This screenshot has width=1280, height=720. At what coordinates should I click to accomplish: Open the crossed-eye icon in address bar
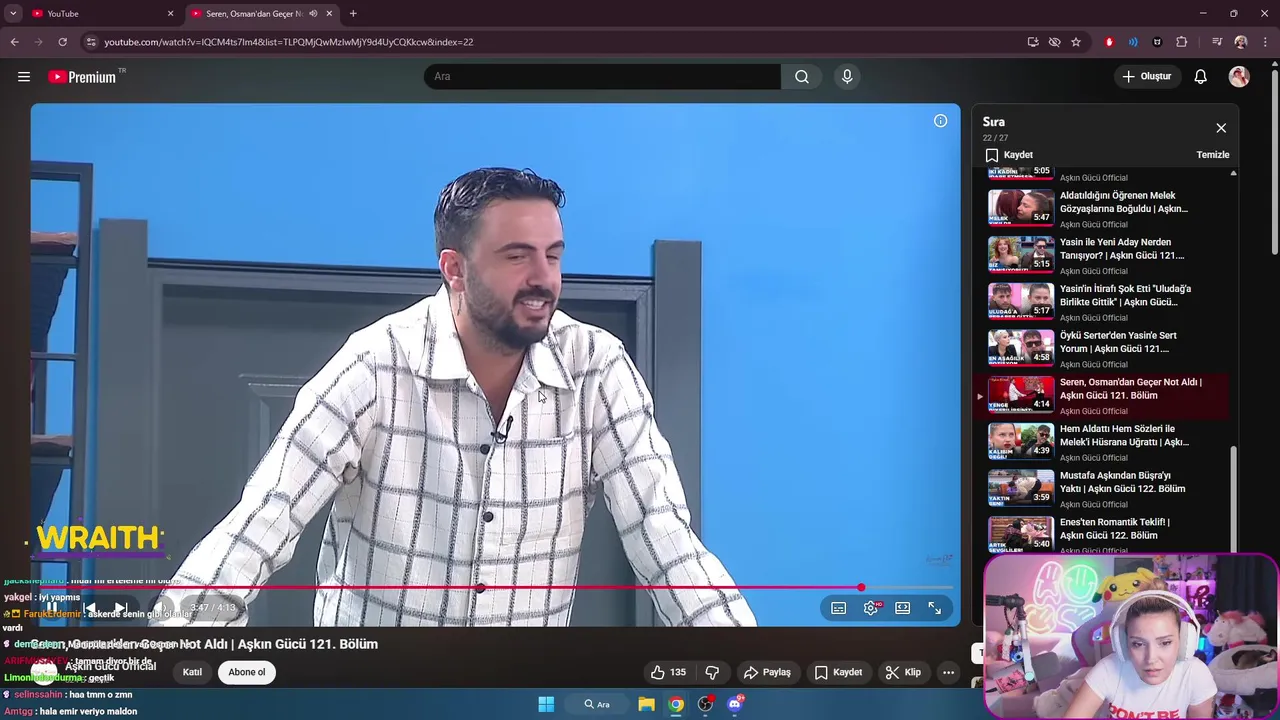coord(1054,42)
